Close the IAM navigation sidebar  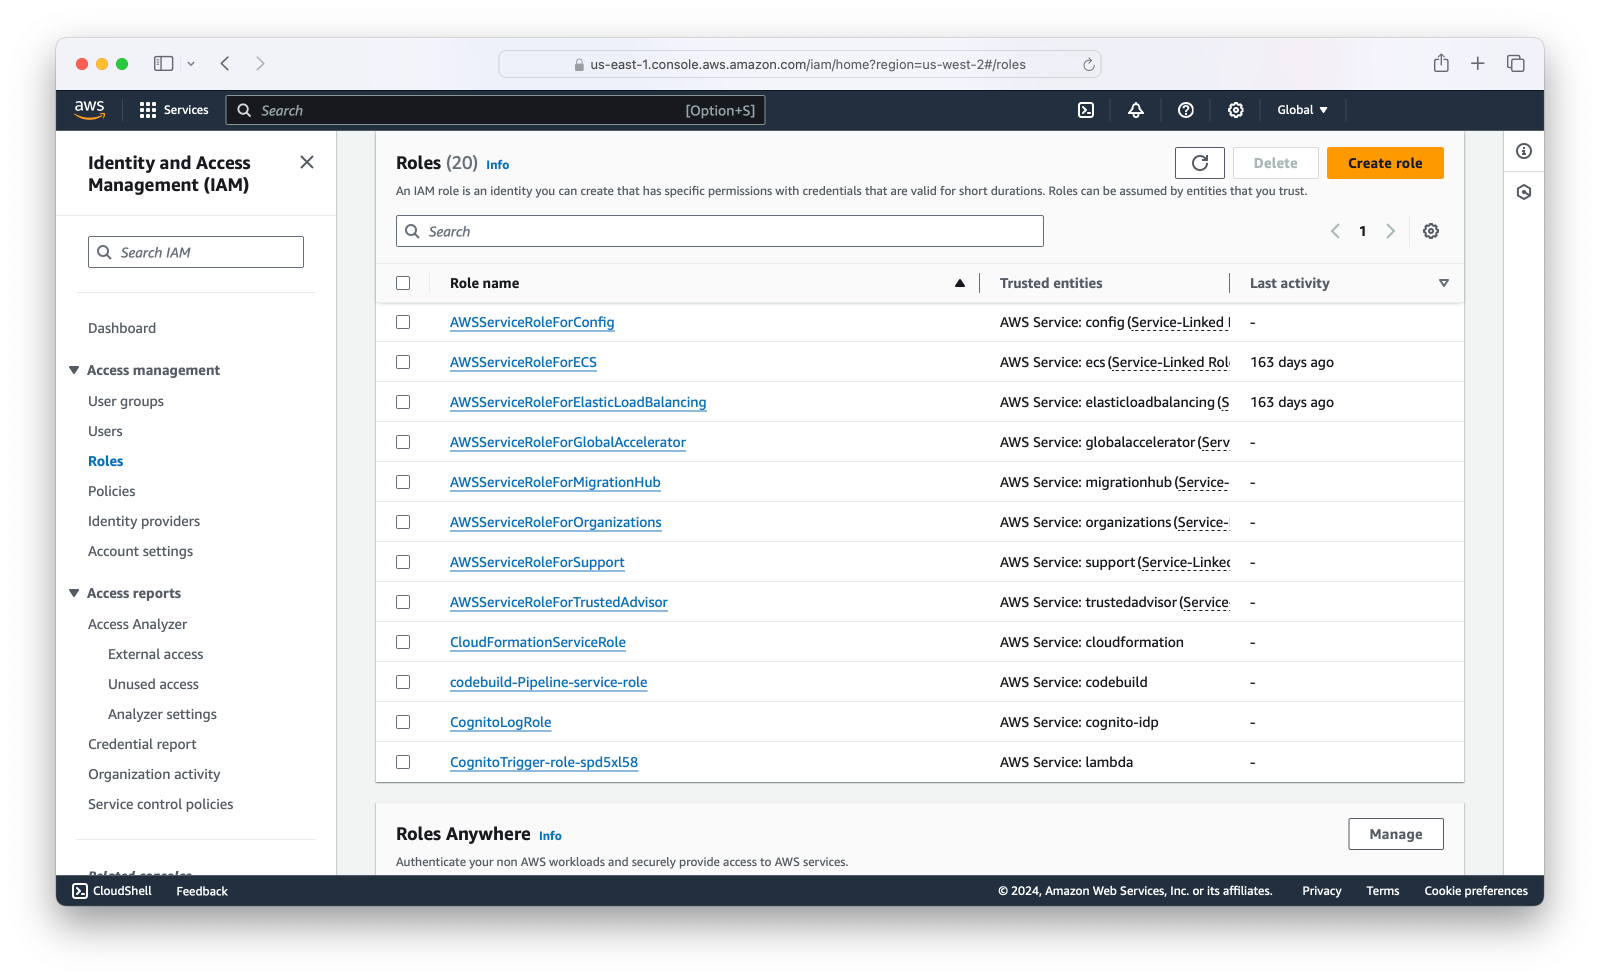click(x=307, y=162)
